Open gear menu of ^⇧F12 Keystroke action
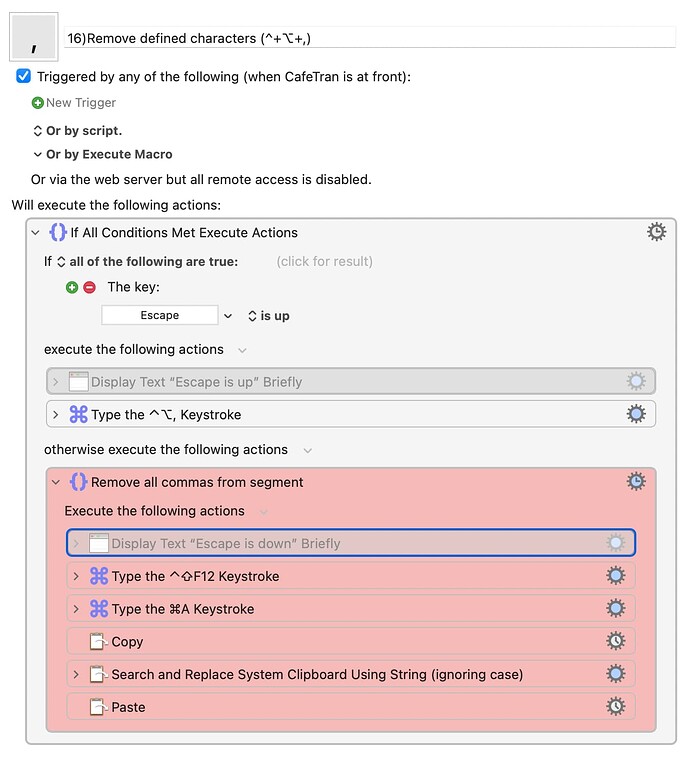The height and width of the screenshot is (764, 690). pos(615,575)
